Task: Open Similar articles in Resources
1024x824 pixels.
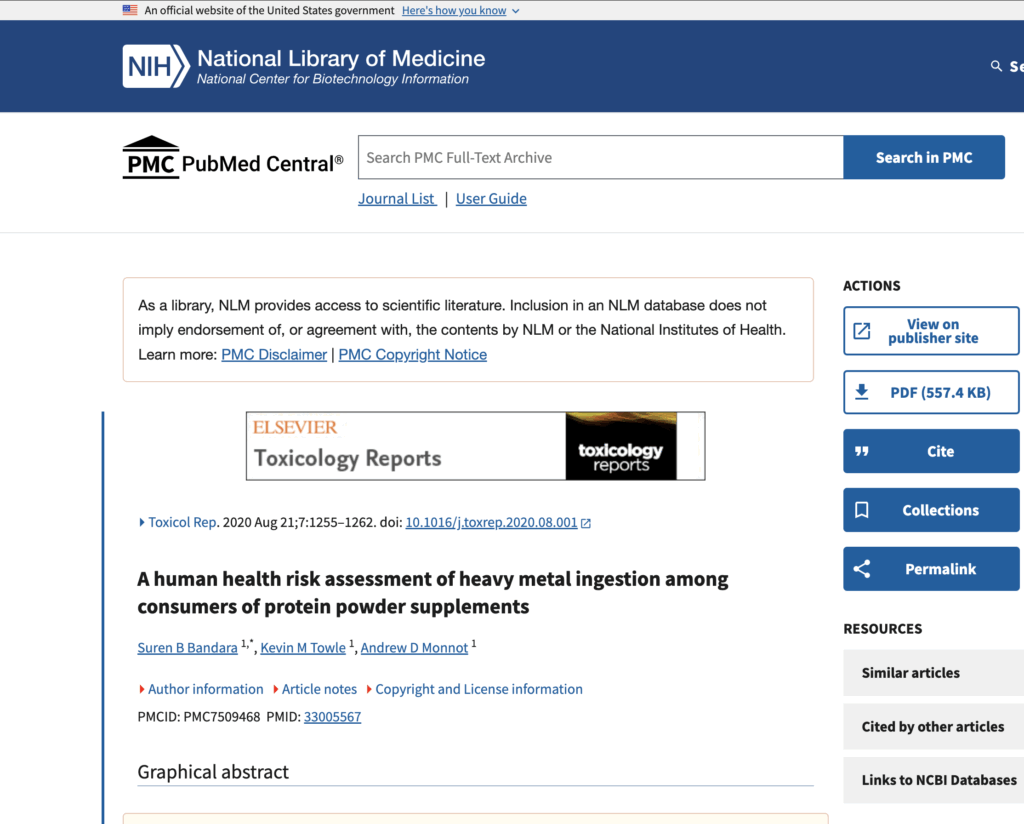Action: click(x=910, y=673)
